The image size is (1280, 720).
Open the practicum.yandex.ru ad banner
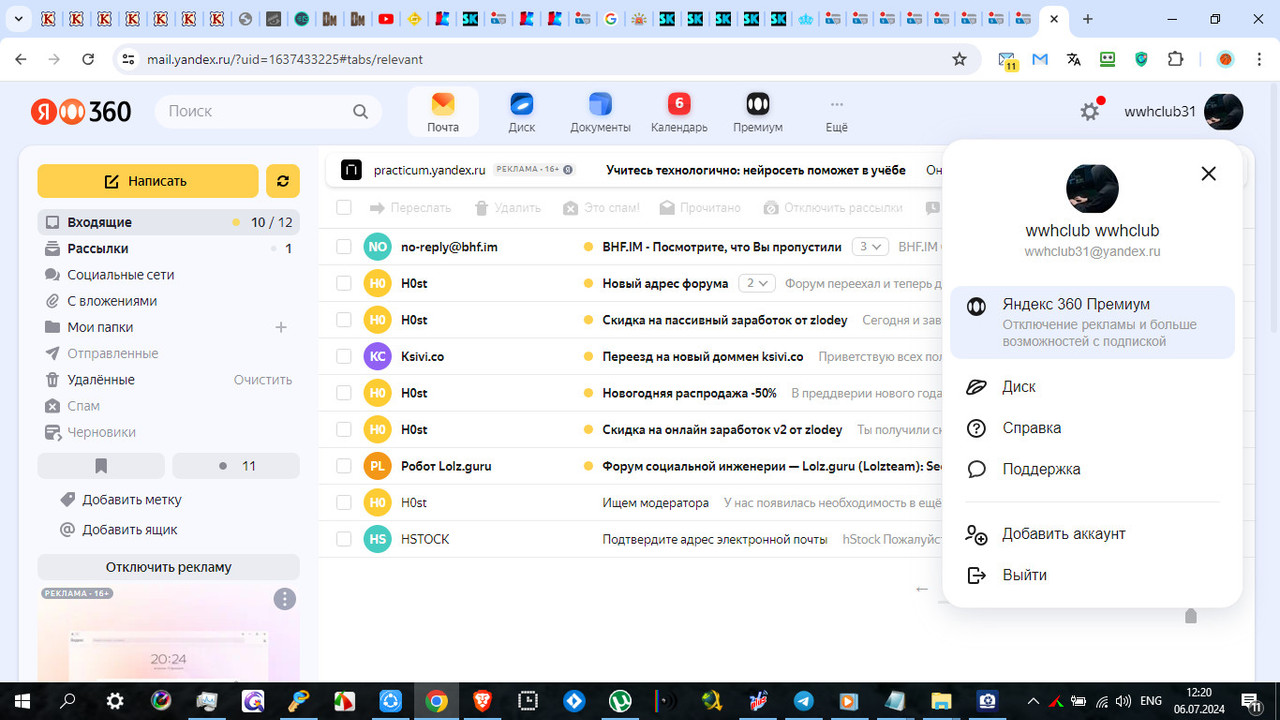pyautogui.click(x=635, y=170)
